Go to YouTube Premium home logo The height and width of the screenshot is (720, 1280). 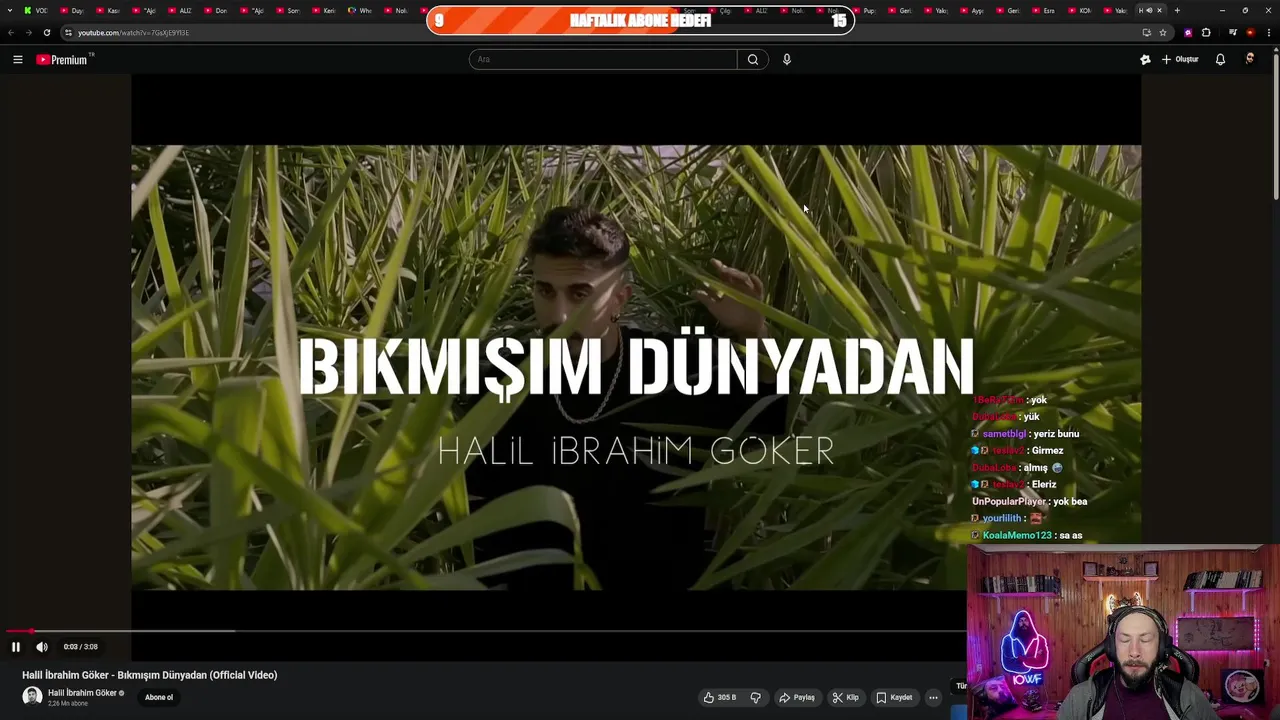(x=63, y=60)
